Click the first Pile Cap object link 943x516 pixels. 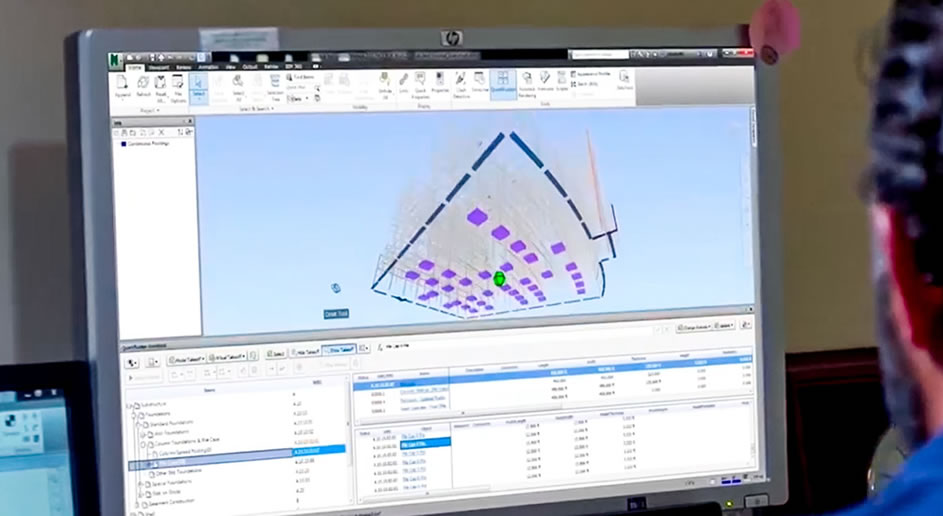click(414, 435)
